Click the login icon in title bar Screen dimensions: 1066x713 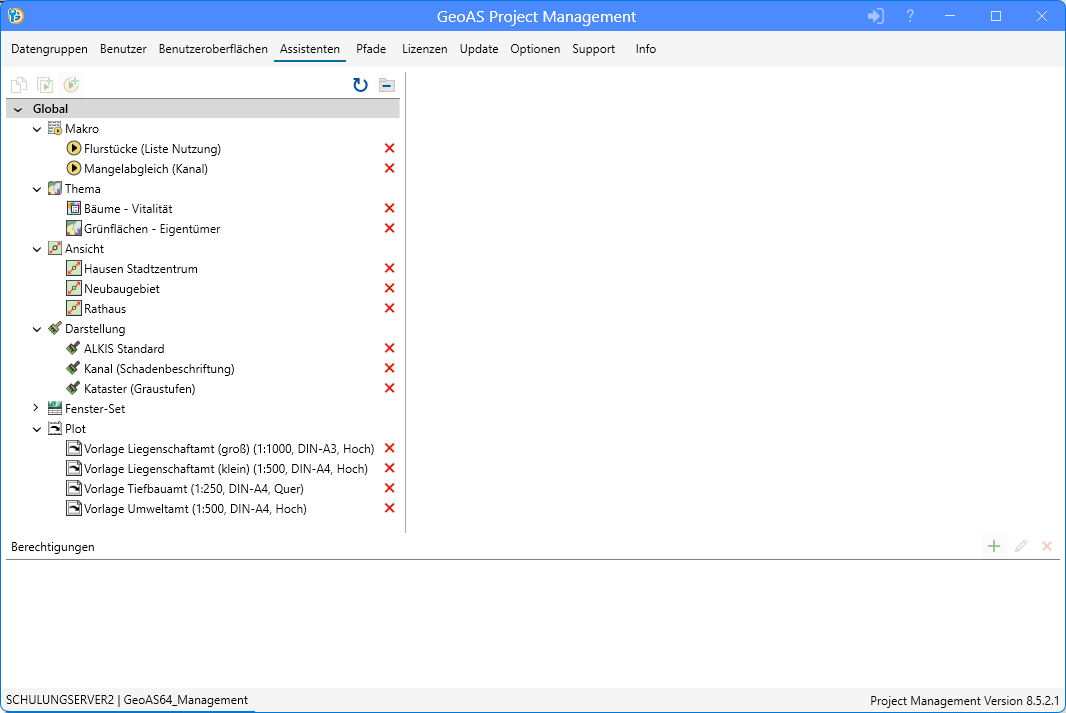(876, 16)
